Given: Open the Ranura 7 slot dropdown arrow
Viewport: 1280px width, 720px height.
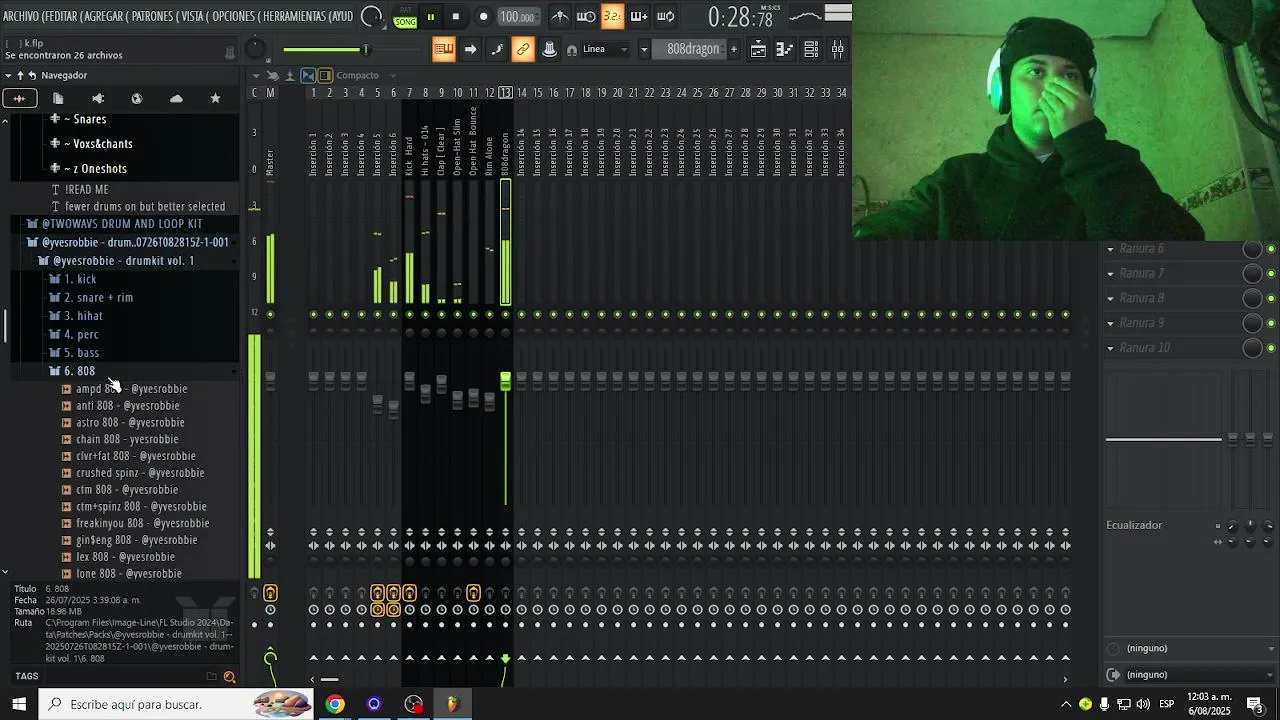Looking at the screenshot, I should coord(1110,274).
